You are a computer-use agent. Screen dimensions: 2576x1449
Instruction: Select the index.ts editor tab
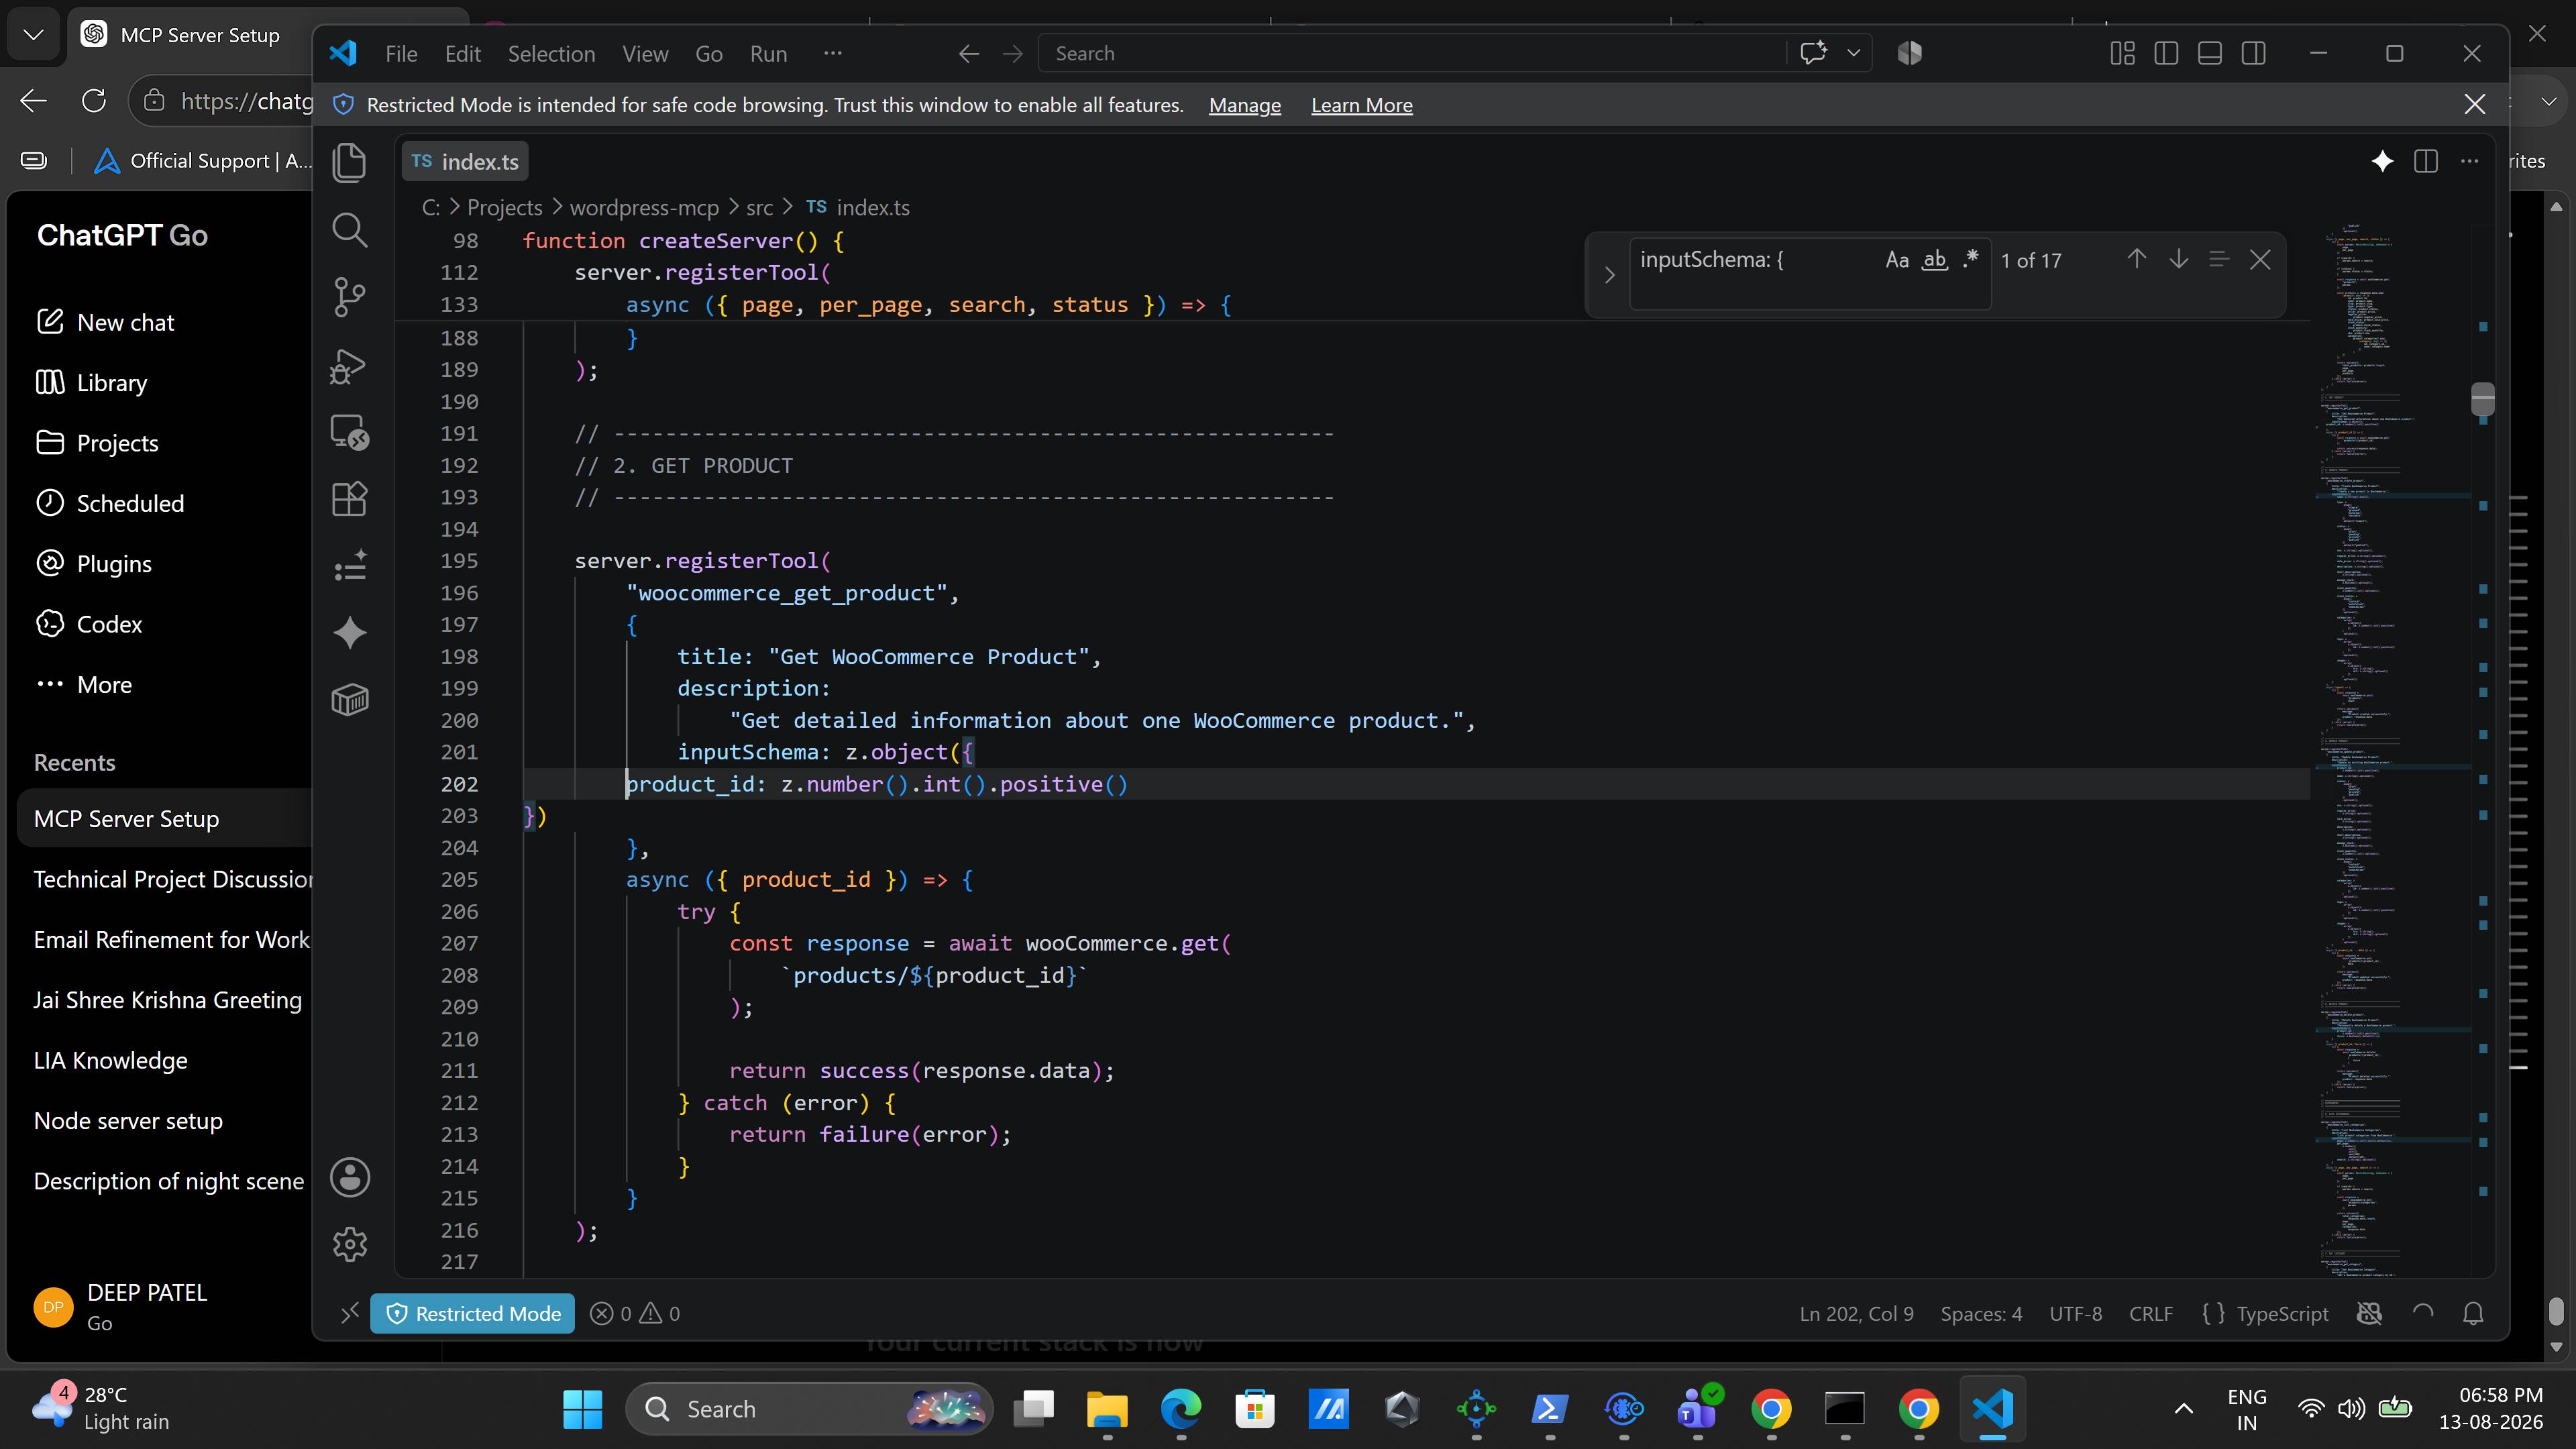pyautogui.click(x=465, y=162)
